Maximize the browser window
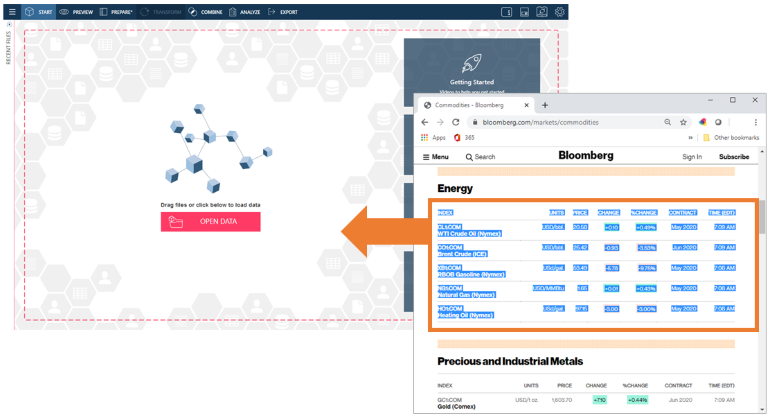This screenshot has width=768, height=418. tap(733, 100)
